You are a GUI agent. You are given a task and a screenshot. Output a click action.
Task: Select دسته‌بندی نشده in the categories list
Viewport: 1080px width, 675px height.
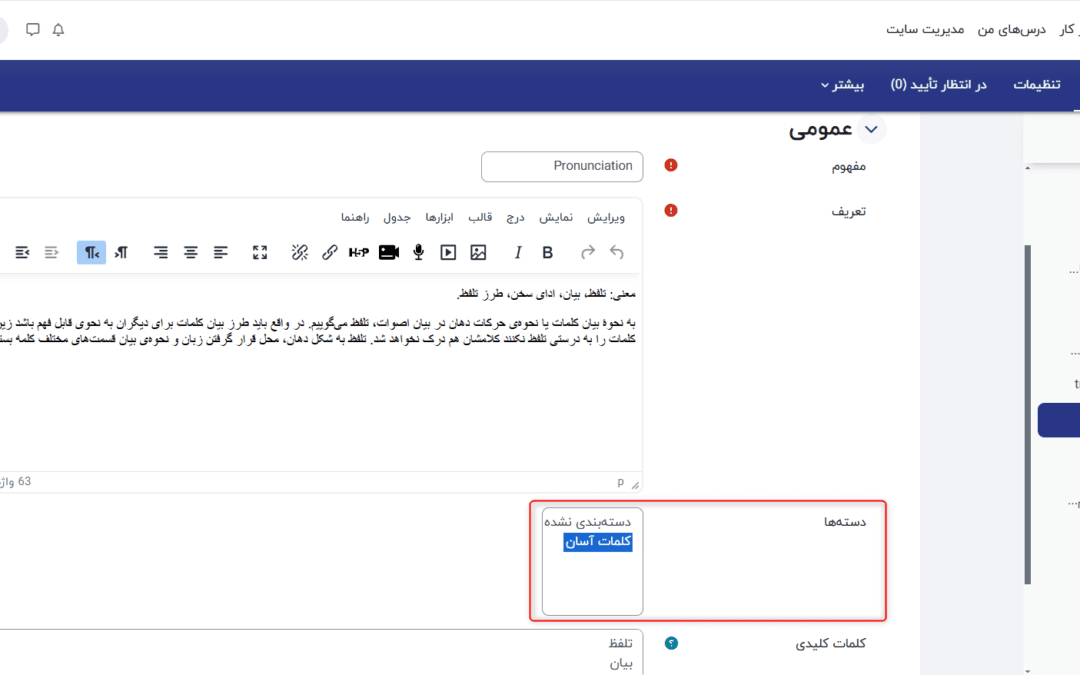click(587, 522)
